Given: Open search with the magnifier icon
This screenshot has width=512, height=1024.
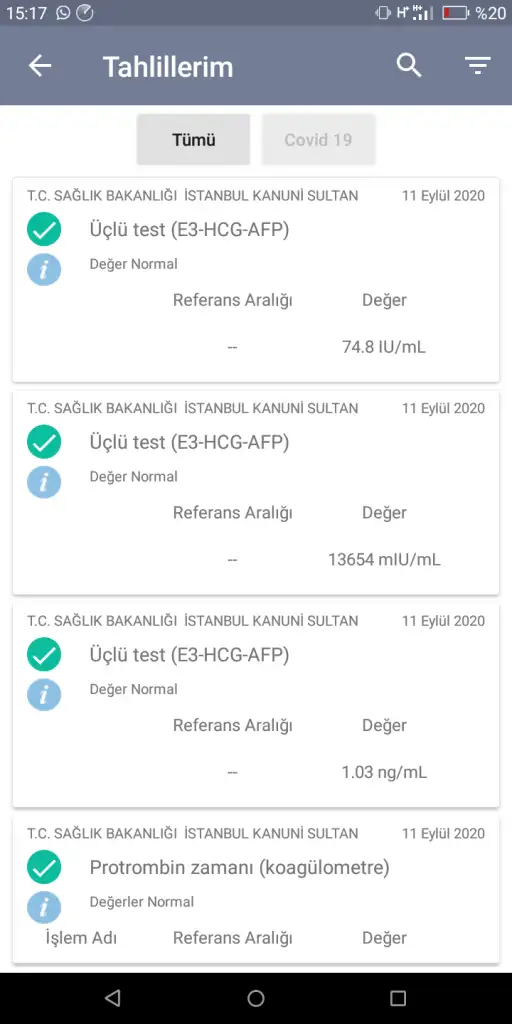Looking at the screenshot, I should [409, 65].
